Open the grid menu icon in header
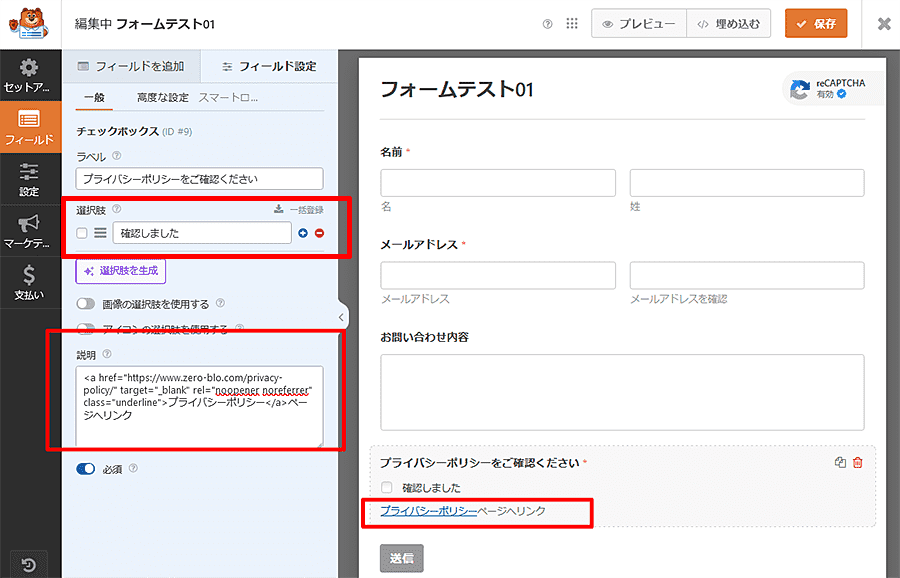The image size is (900, 578). click(572, 24)
